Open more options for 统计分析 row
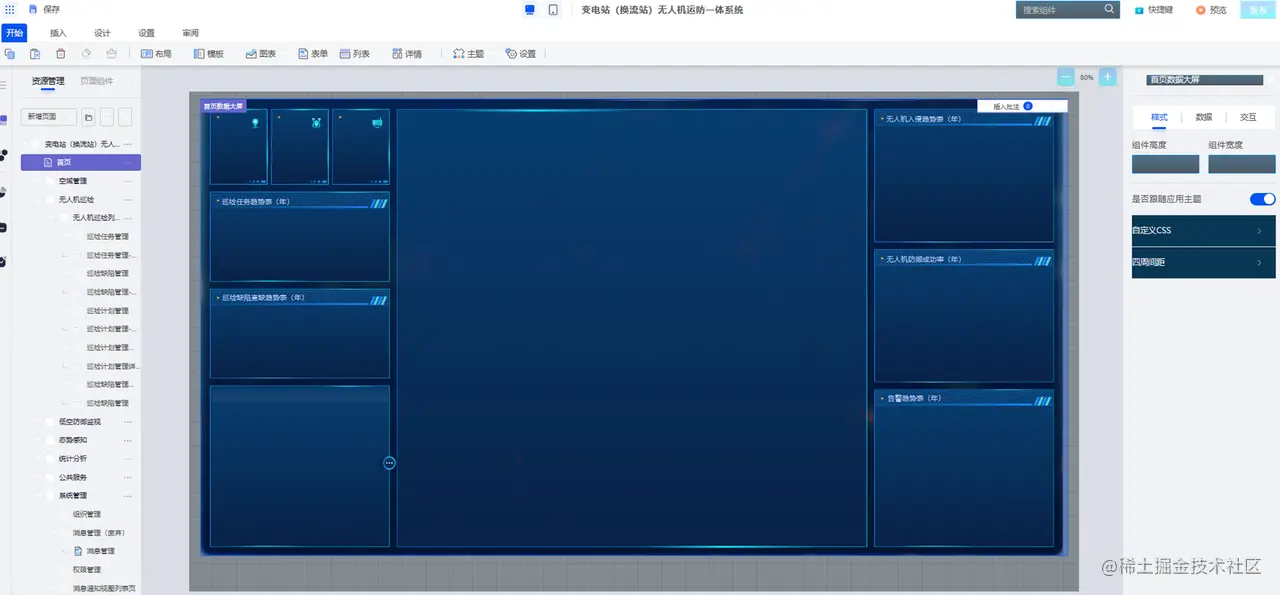This screenshot has width=1280, height=595. [128, 458]
